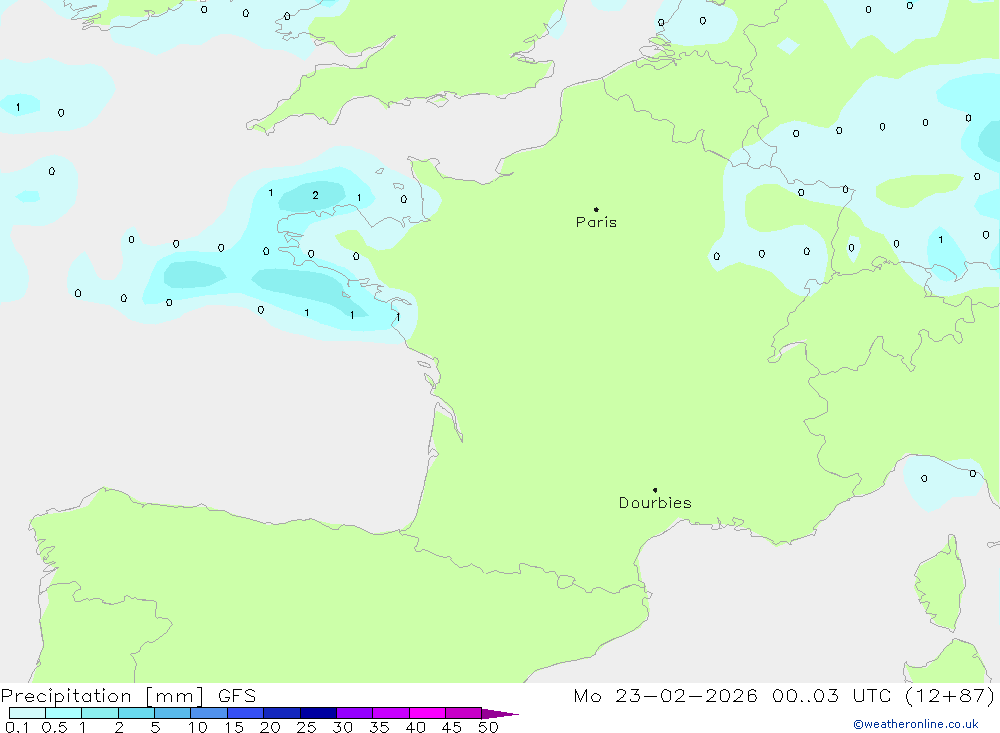Click the Paris location dot marker
1000x733 pixels.
coord(596,209)
